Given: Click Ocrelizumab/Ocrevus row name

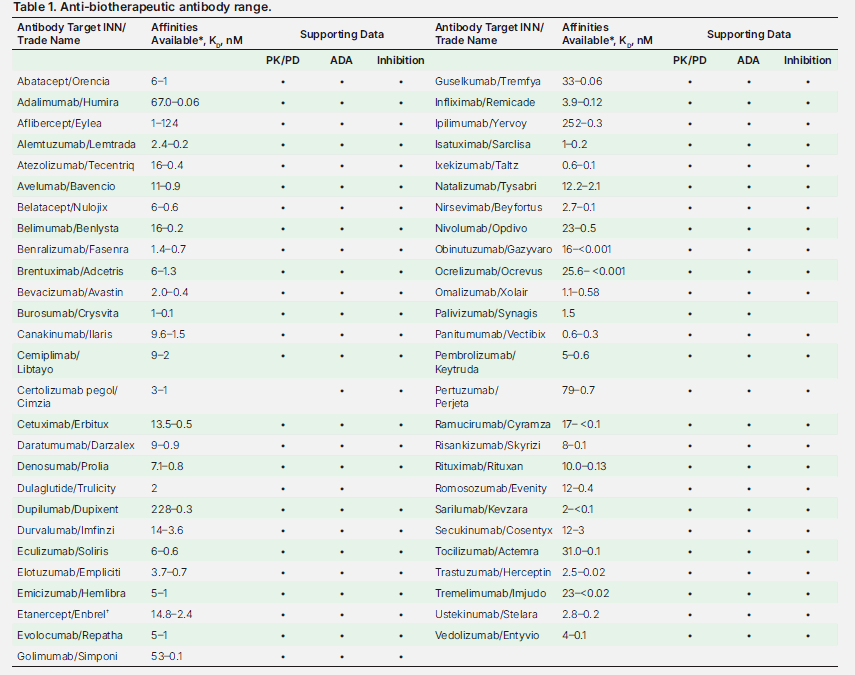Looking at the screenshot, I should click(489, 271).
